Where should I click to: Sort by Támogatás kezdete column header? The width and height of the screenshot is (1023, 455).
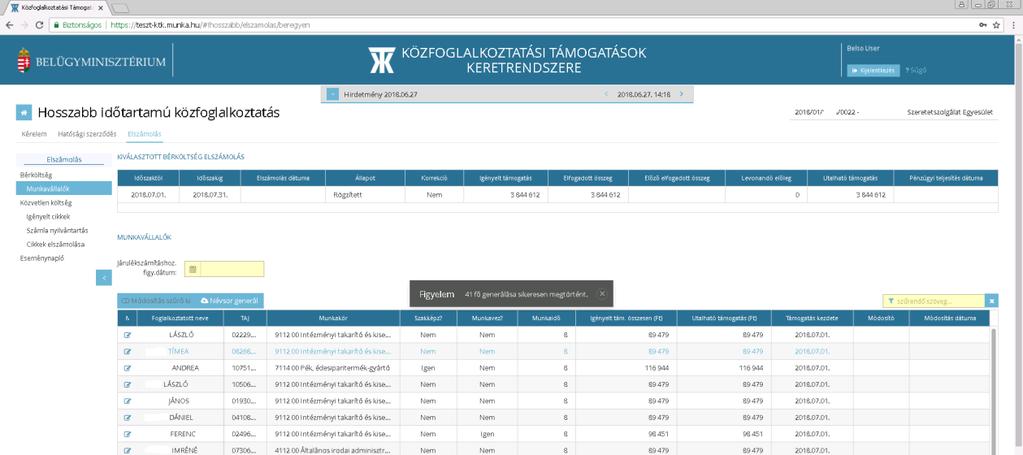(x=812, y=319)
